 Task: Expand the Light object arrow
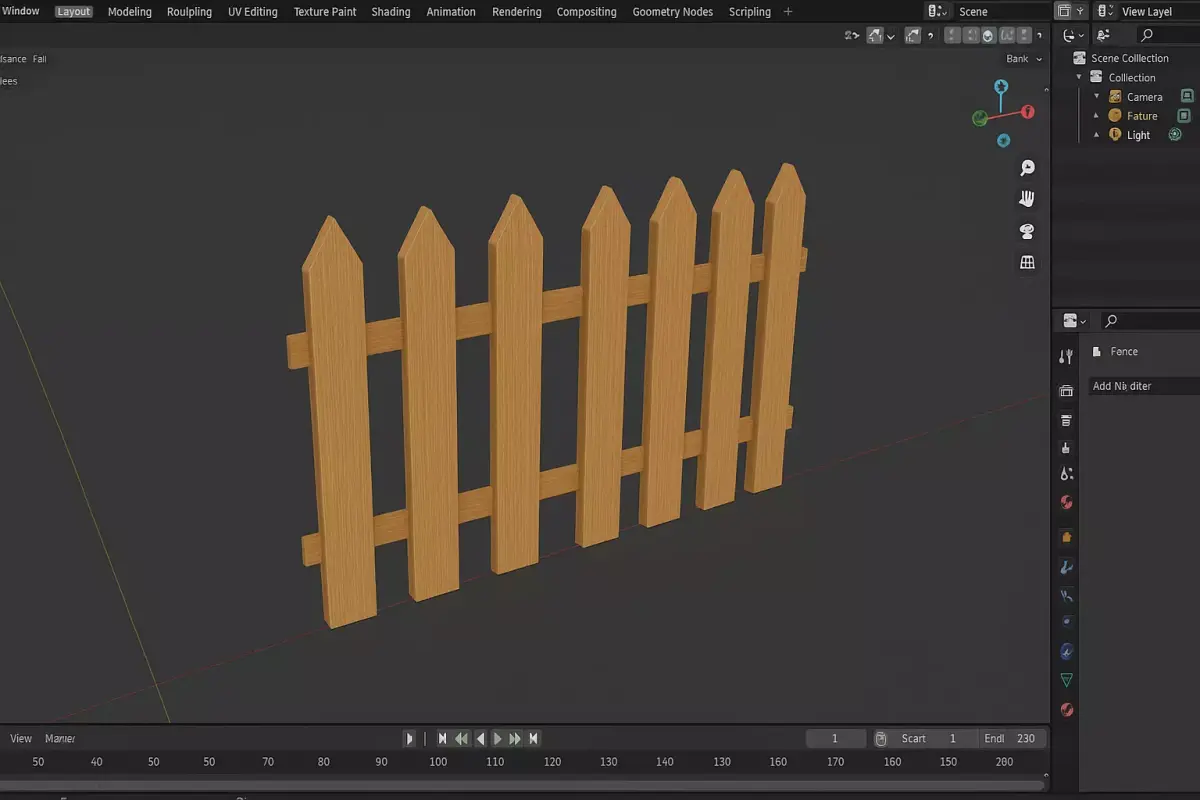click(1096, 135)
